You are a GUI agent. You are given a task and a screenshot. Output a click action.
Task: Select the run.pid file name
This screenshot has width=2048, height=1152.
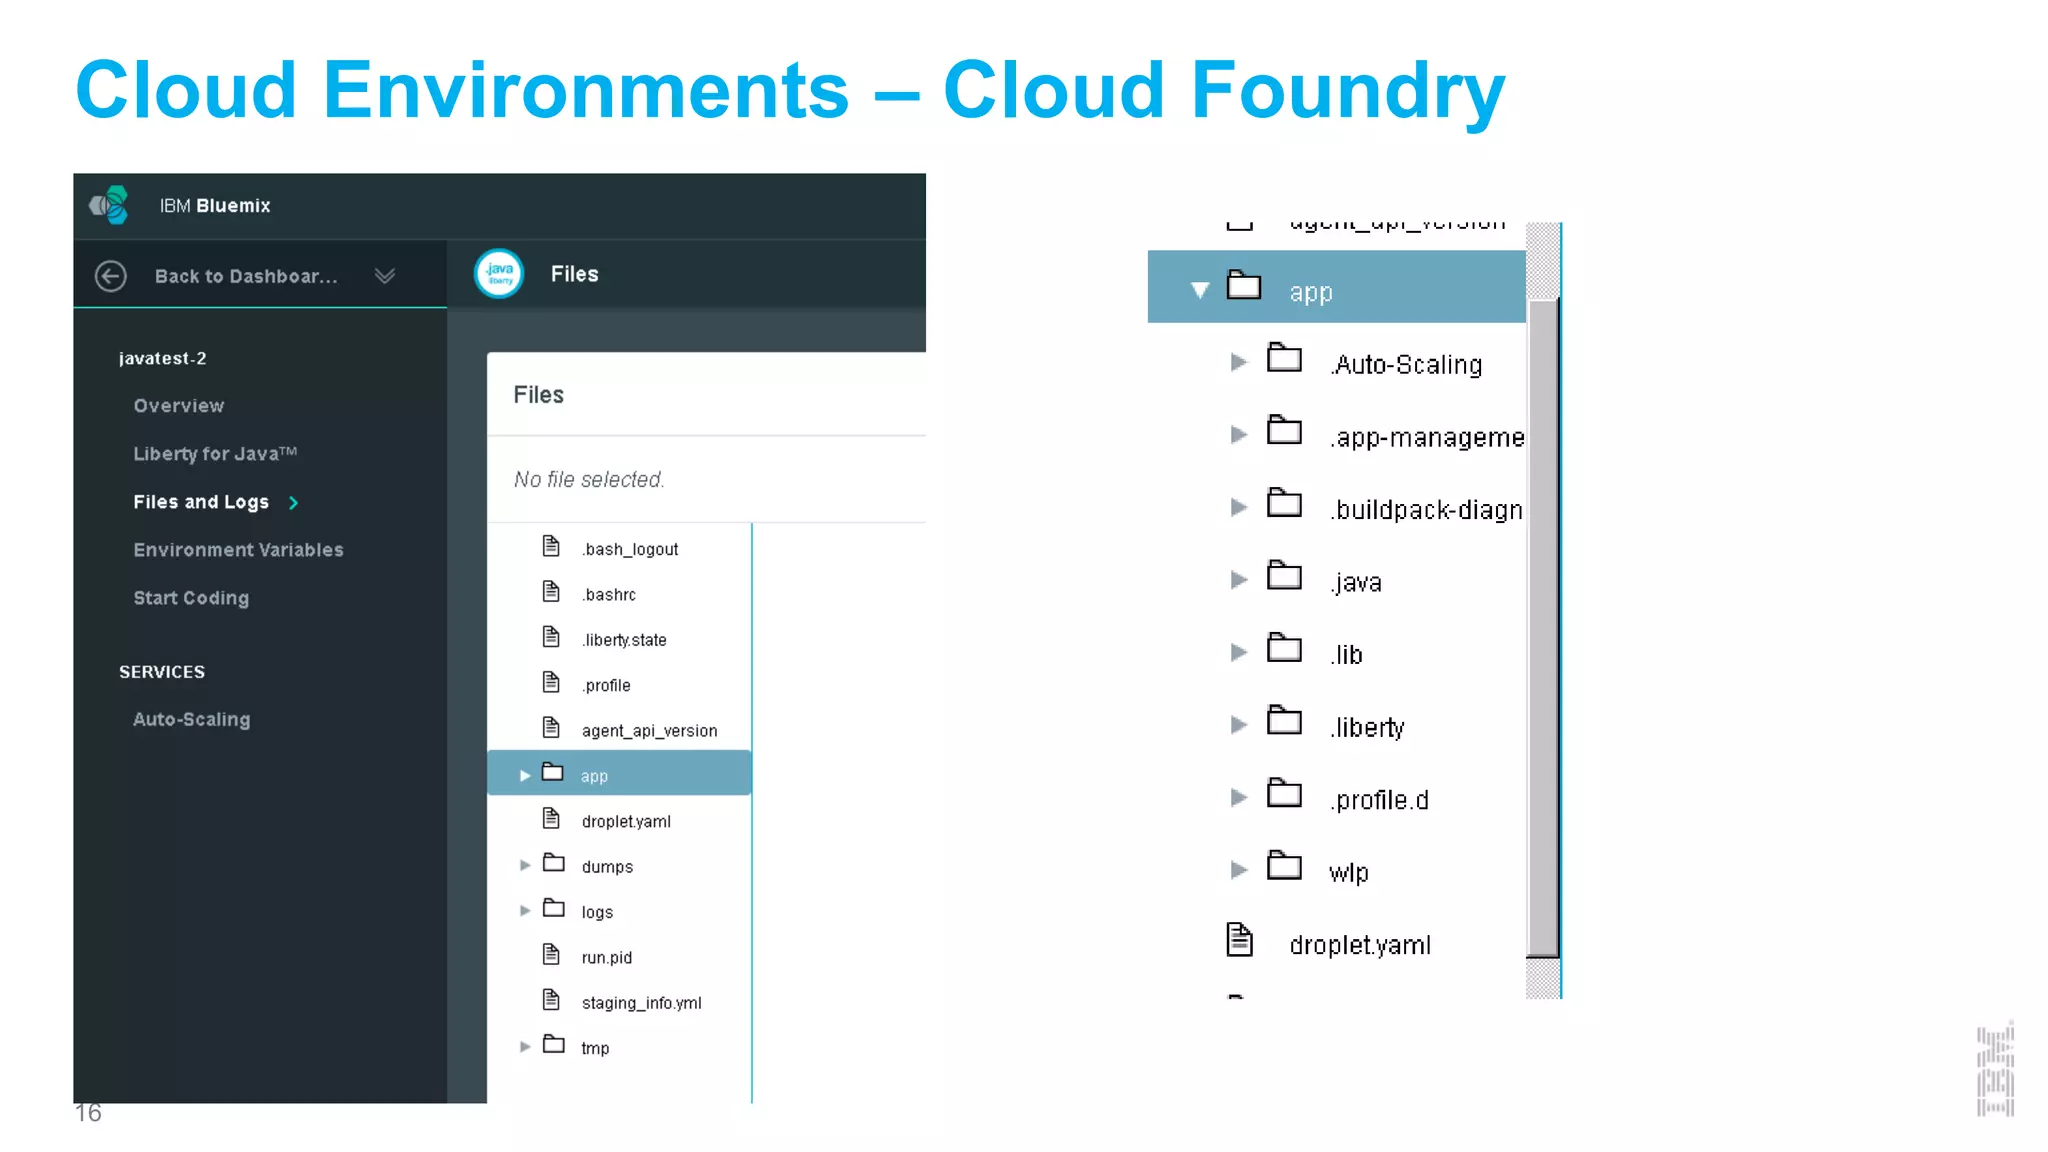(606, 957)
